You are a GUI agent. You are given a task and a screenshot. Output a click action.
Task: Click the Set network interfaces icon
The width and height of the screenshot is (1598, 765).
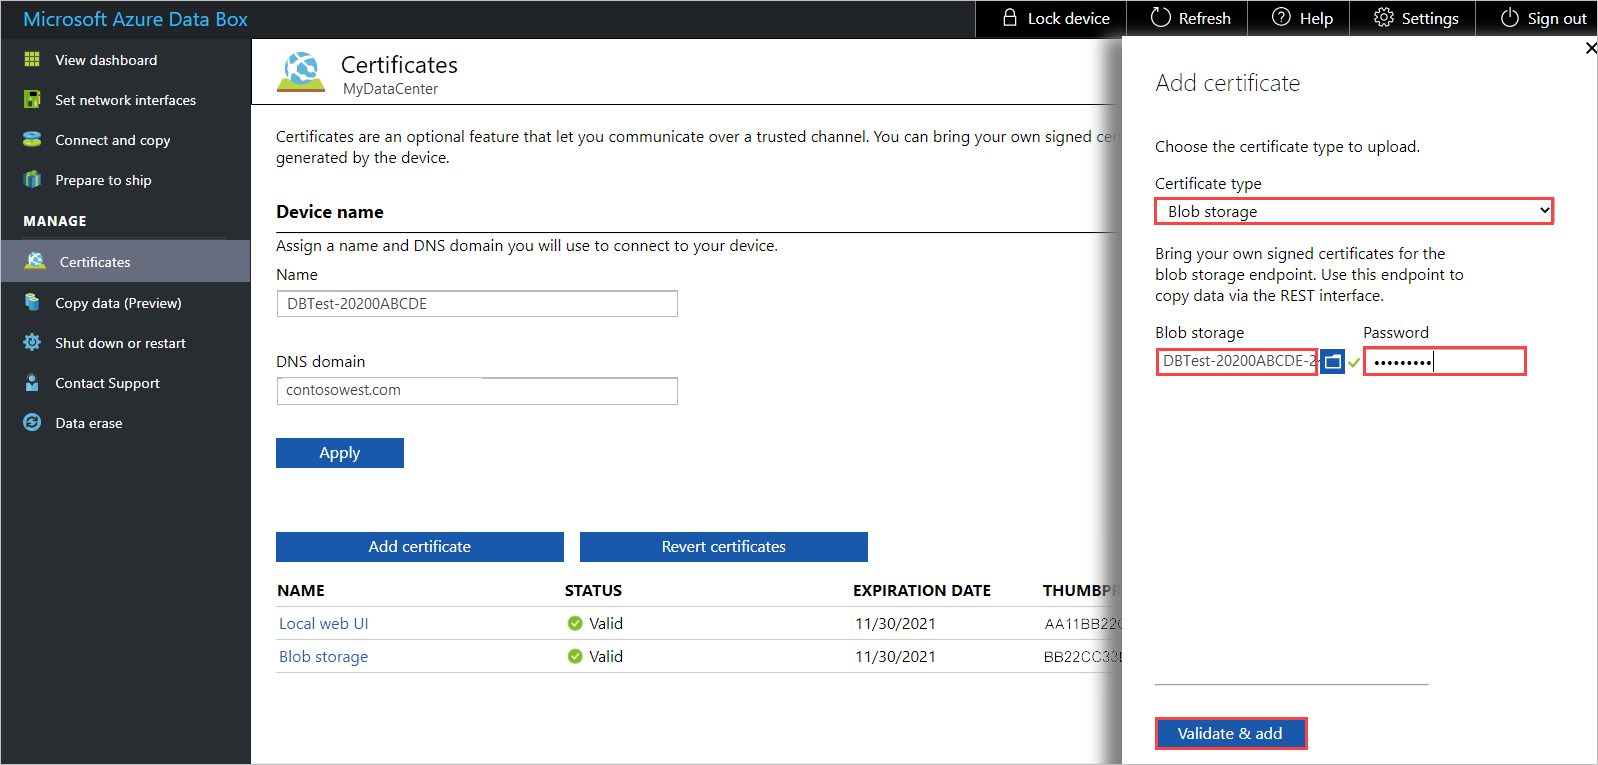click(32, 99)
